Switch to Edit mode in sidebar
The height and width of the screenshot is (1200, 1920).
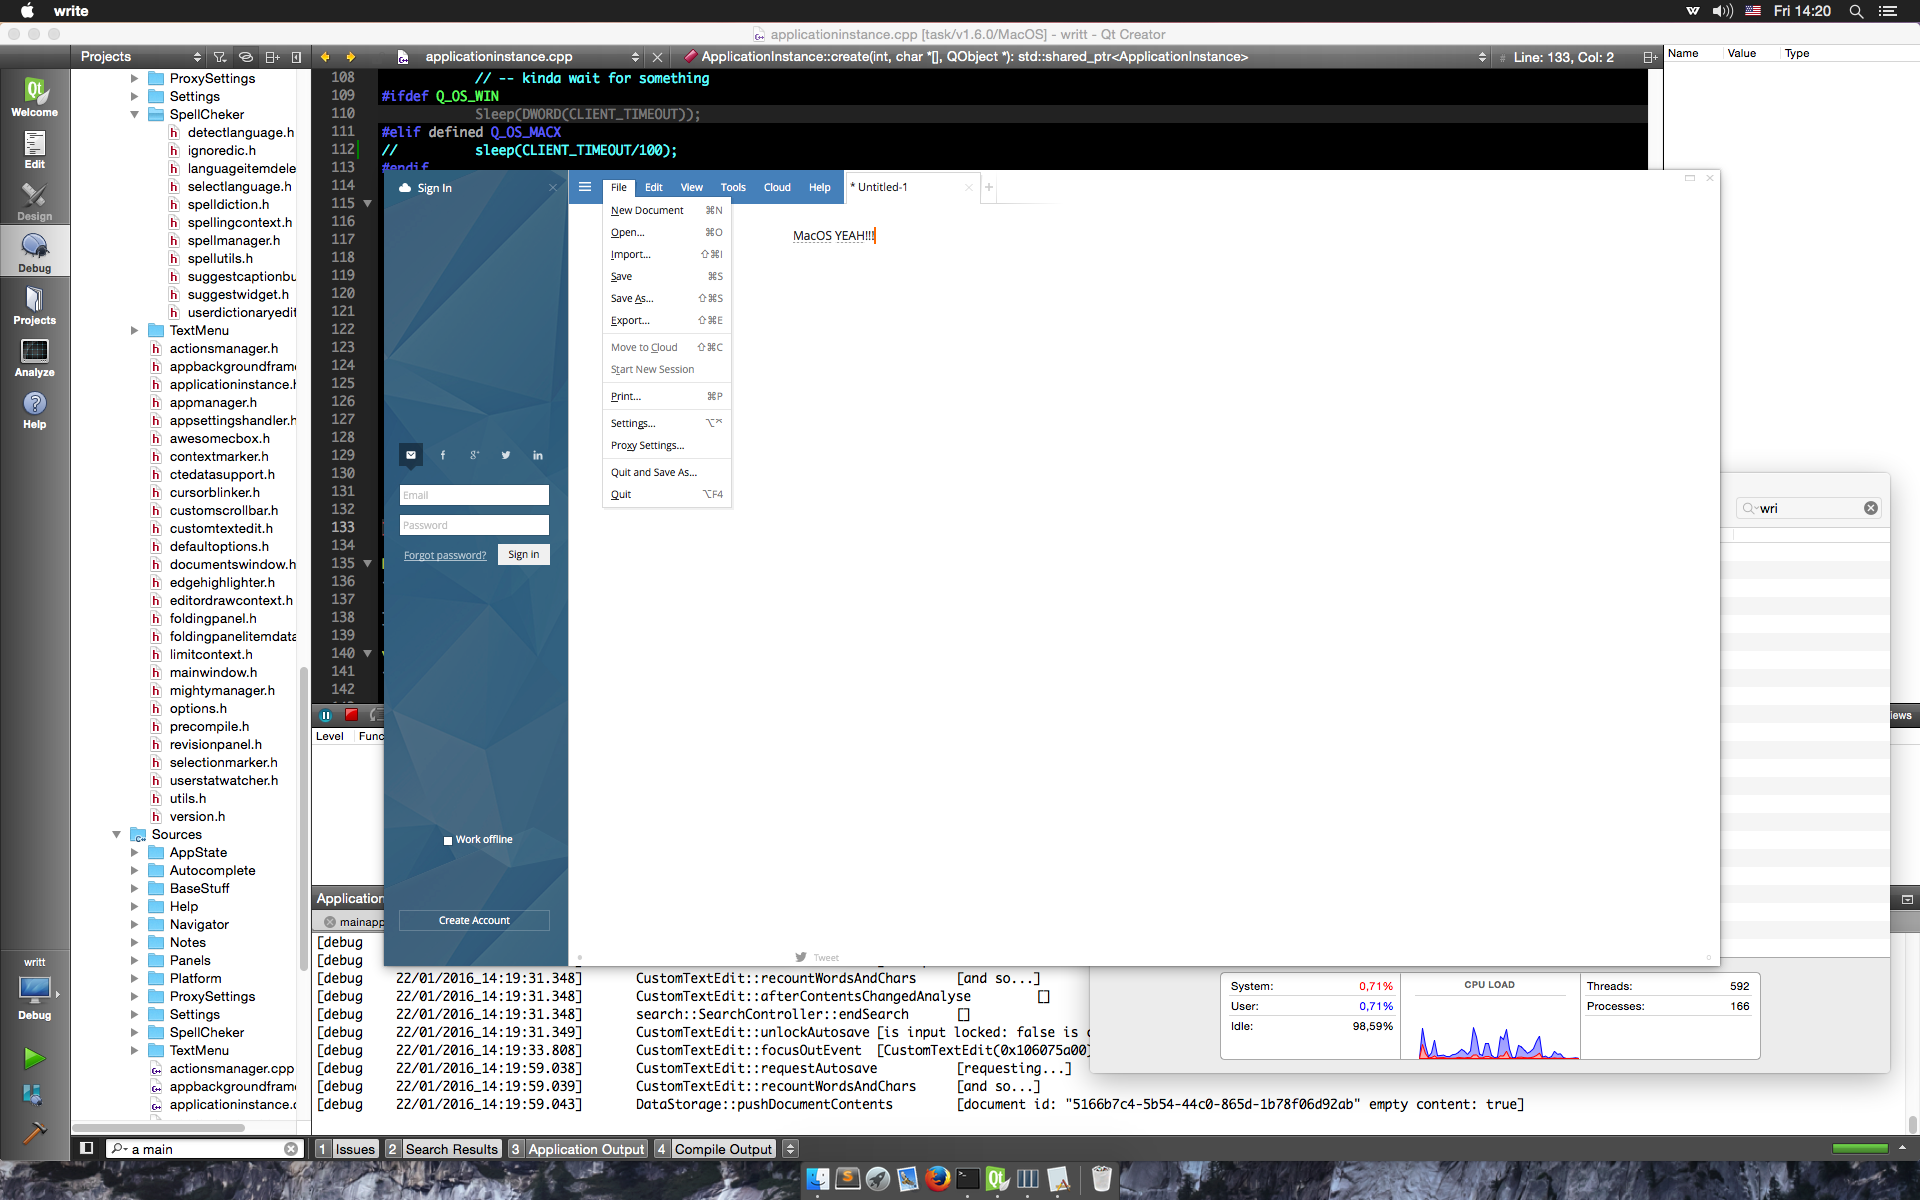tap(35, 149)
